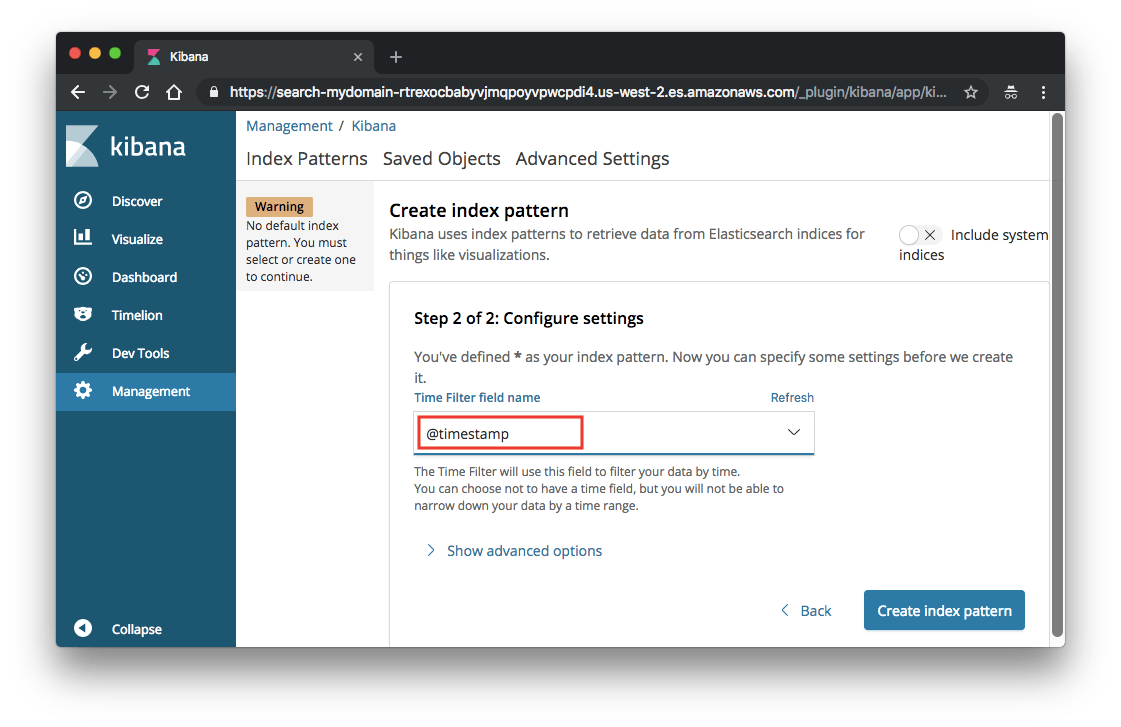This screenshot has height=727, width=1121.
Task: Open a new browser tab
Action: [x=395, y=57]
